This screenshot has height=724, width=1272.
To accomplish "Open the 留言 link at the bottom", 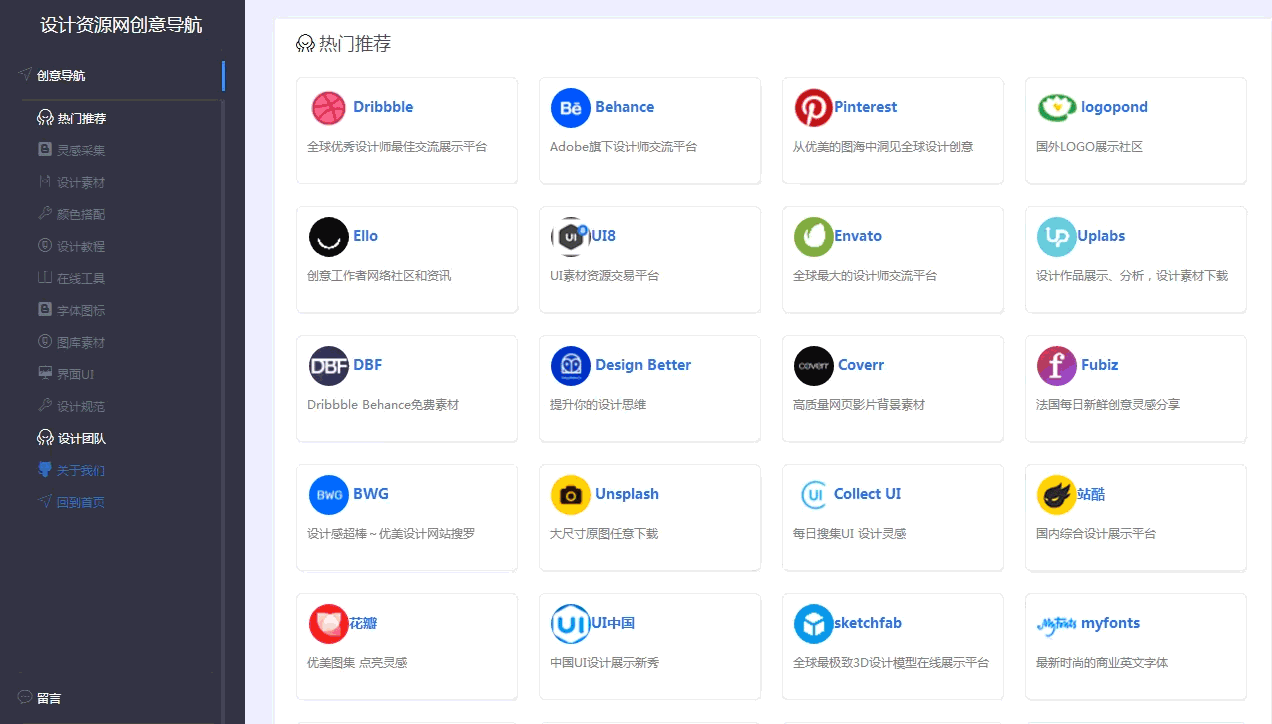I will click(49, 698).
